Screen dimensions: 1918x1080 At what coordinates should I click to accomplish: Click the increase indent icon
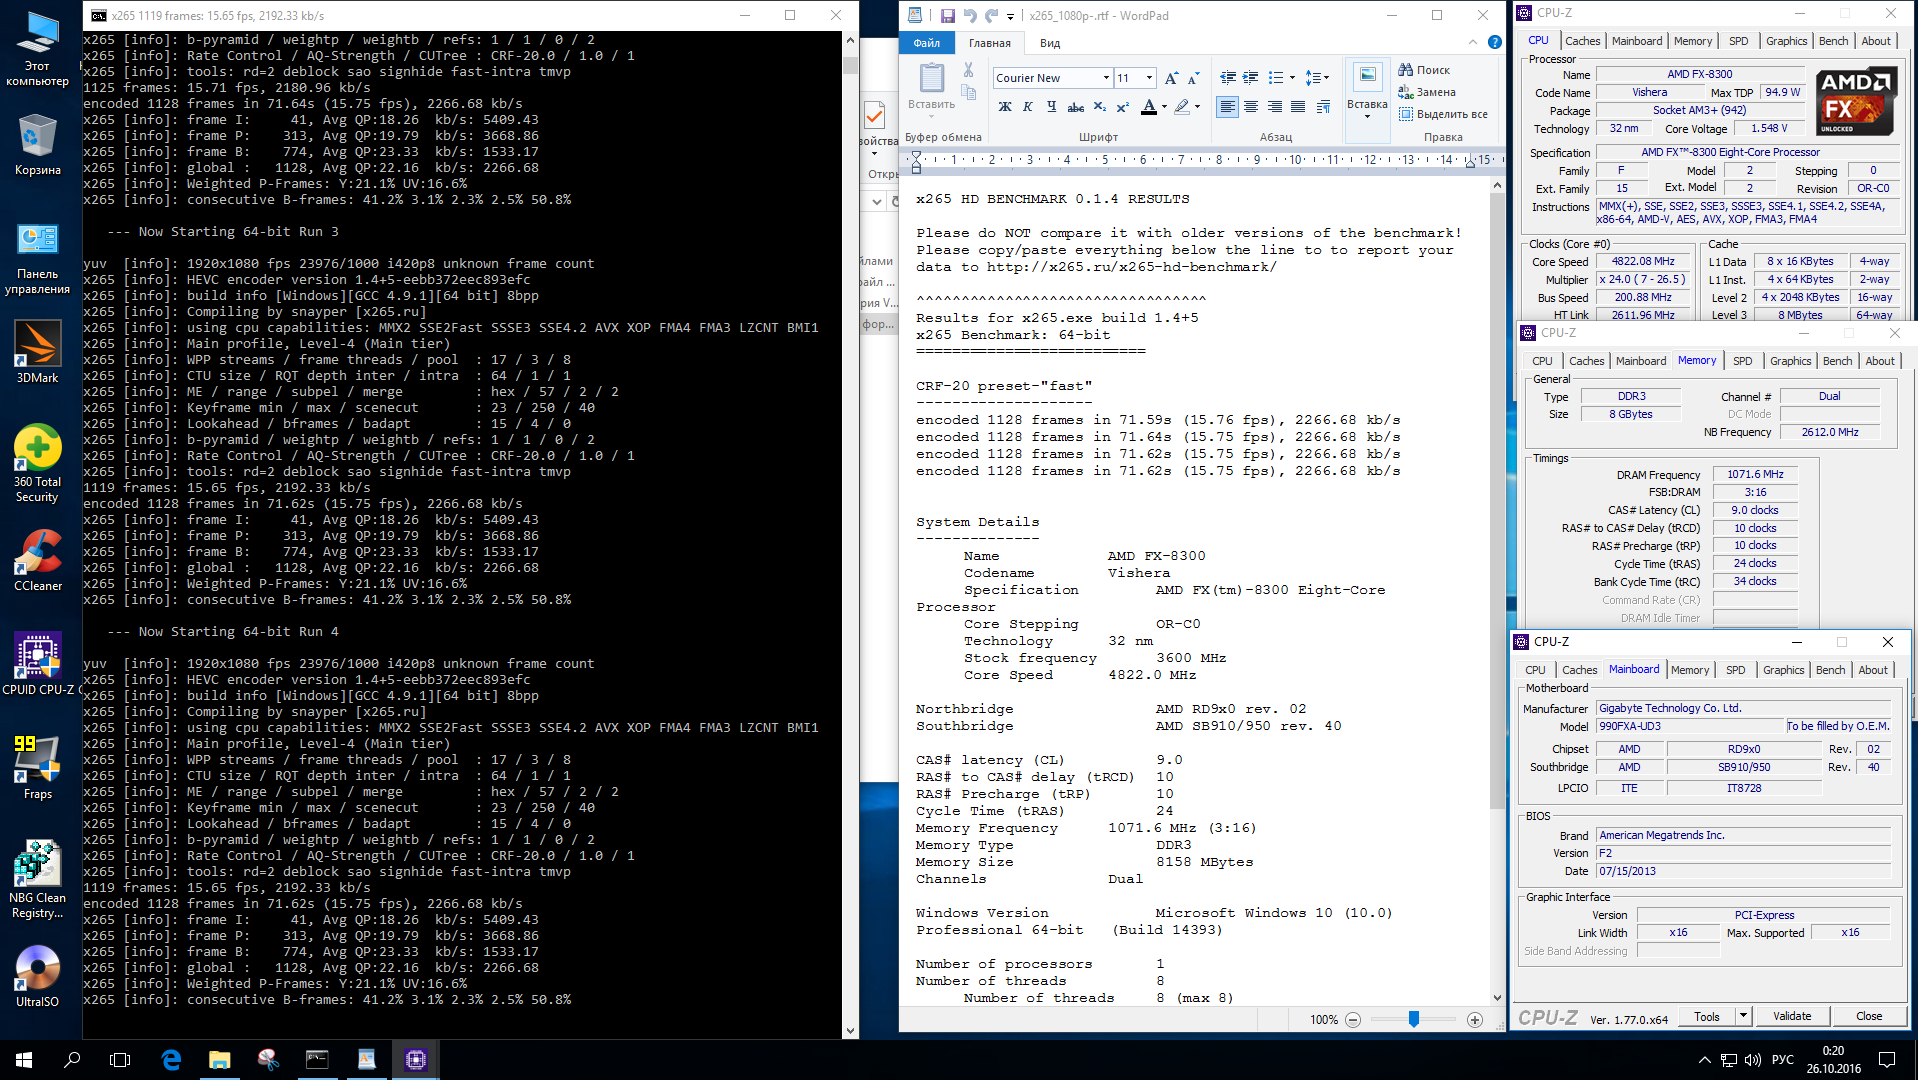[1250, 78]
